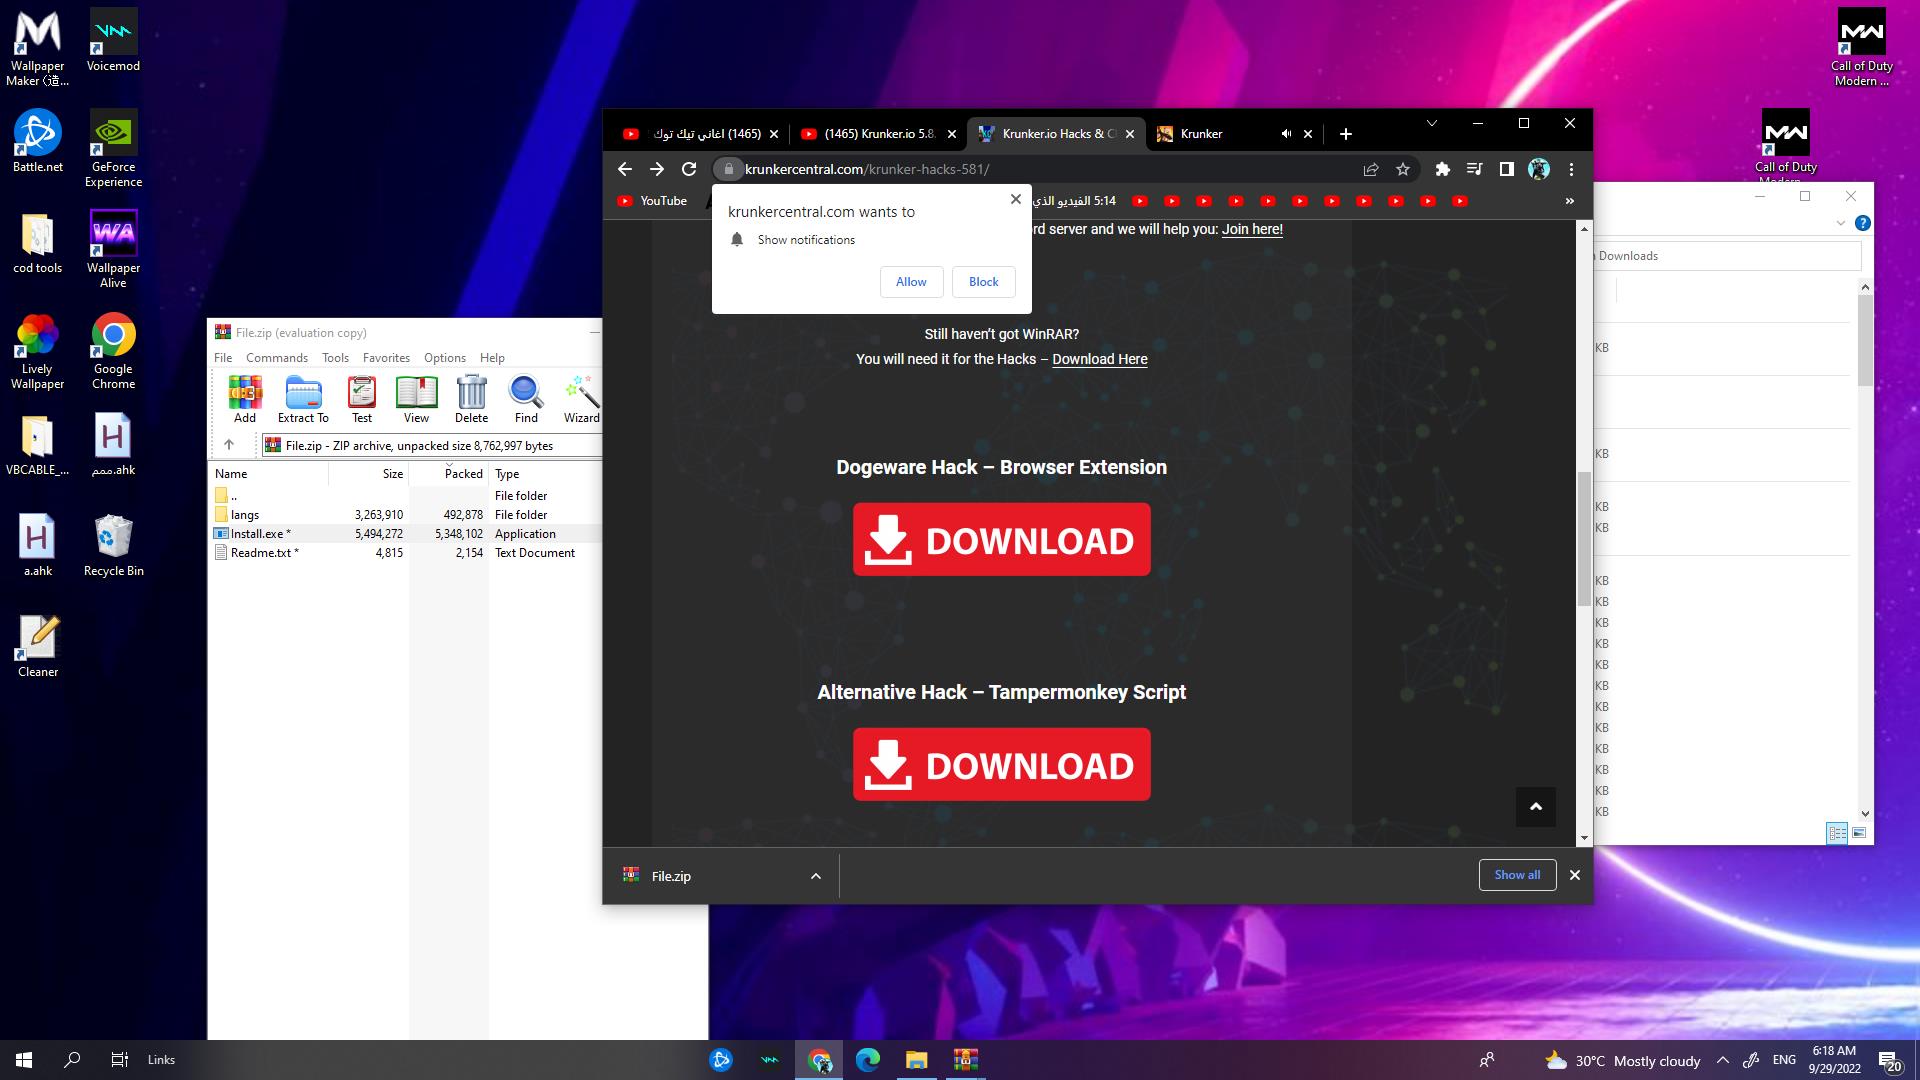The image size is (1920, 1080).
Task: Open WinRAR Commands menu
Action: point(276,357)
